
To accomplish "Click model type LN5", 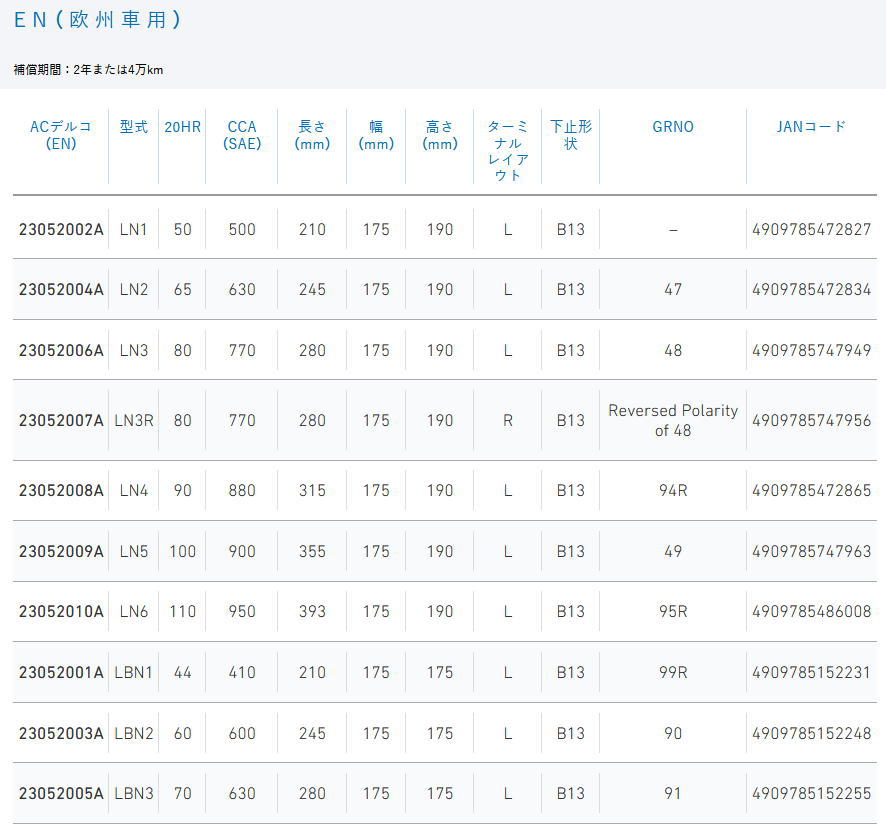I will pos(133,551).
